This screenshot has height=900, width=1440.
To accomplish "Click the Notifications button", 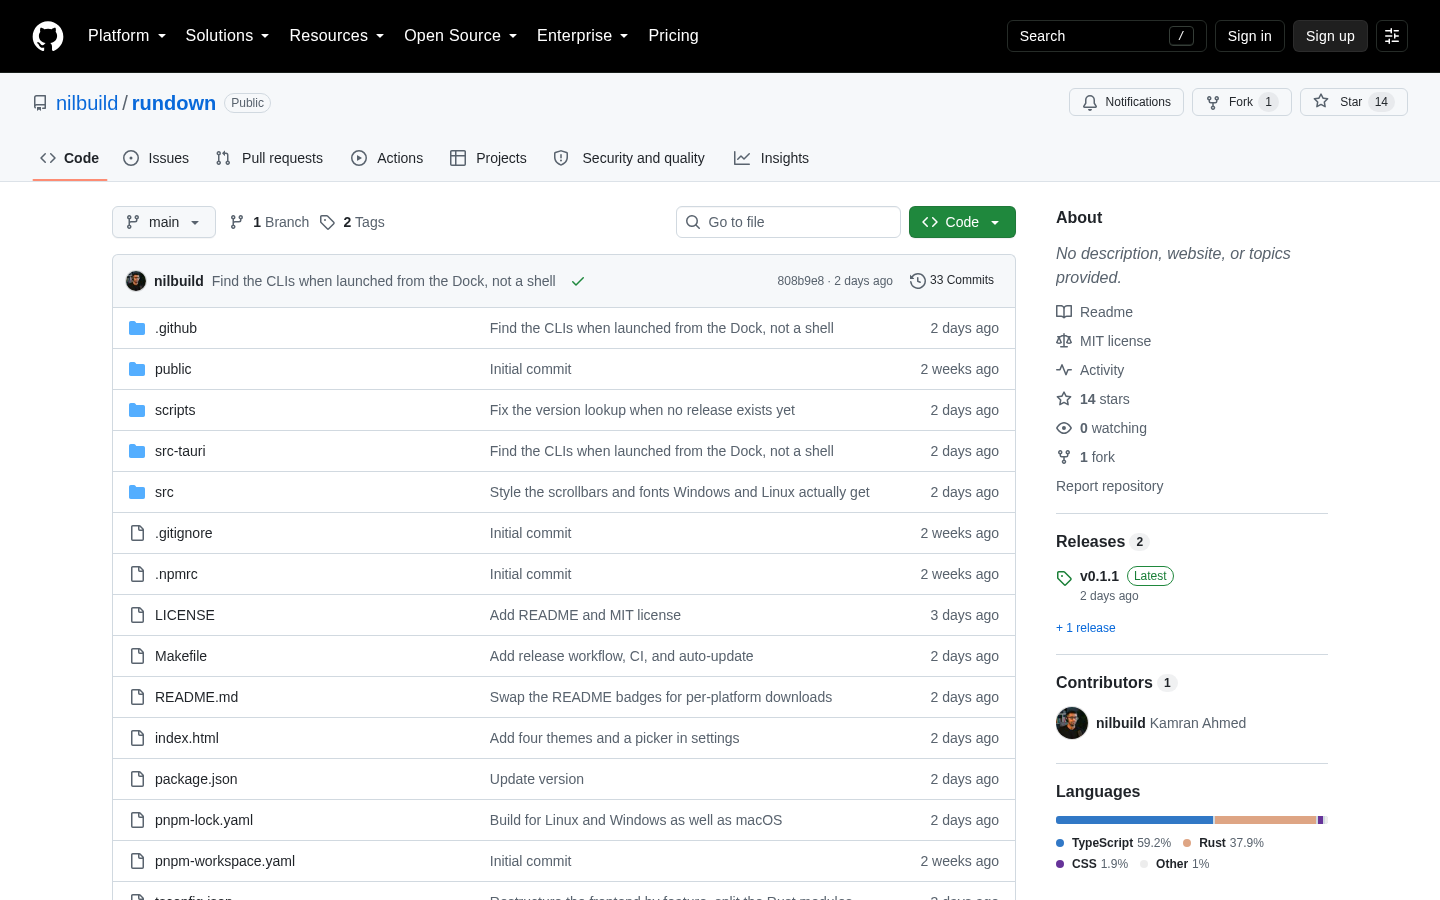I will (1126, 102).
